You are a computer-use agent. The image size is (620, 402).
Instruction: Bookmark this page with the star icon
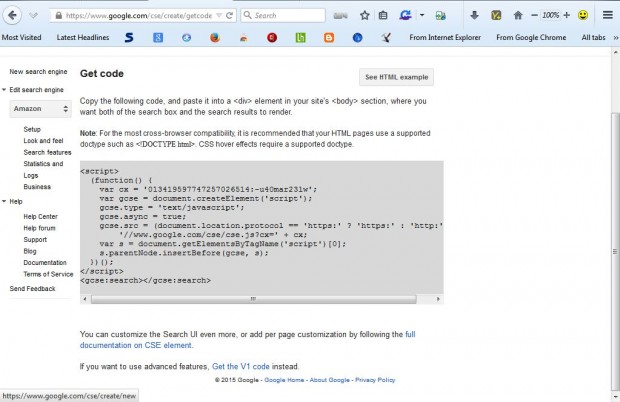click(x=365, y=15)
